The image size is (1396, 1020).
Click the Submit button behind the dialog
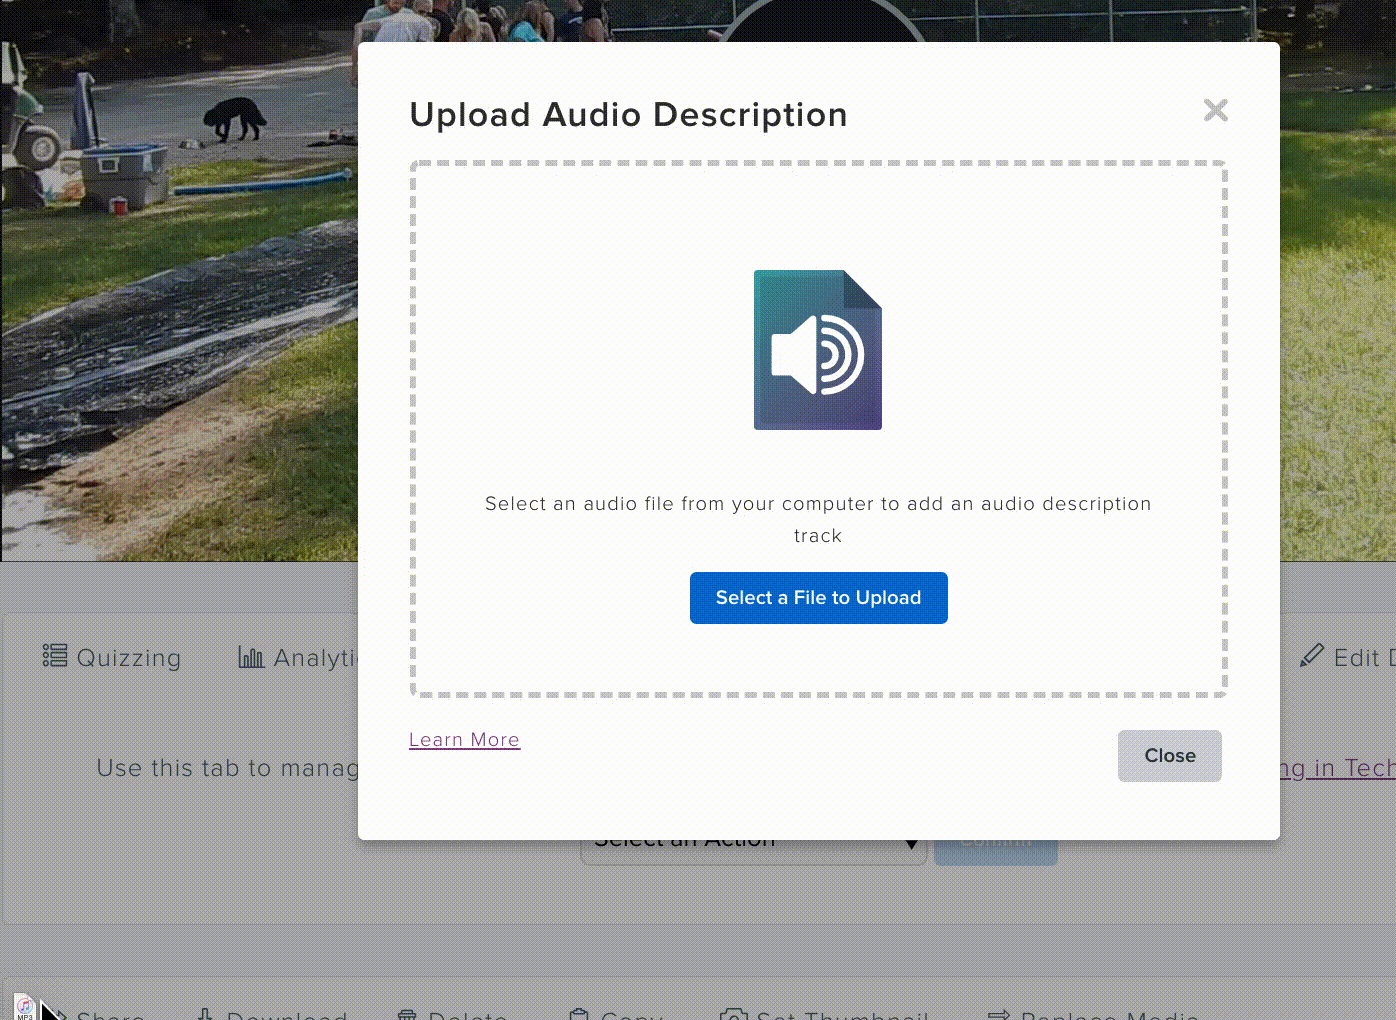[996, 850]
